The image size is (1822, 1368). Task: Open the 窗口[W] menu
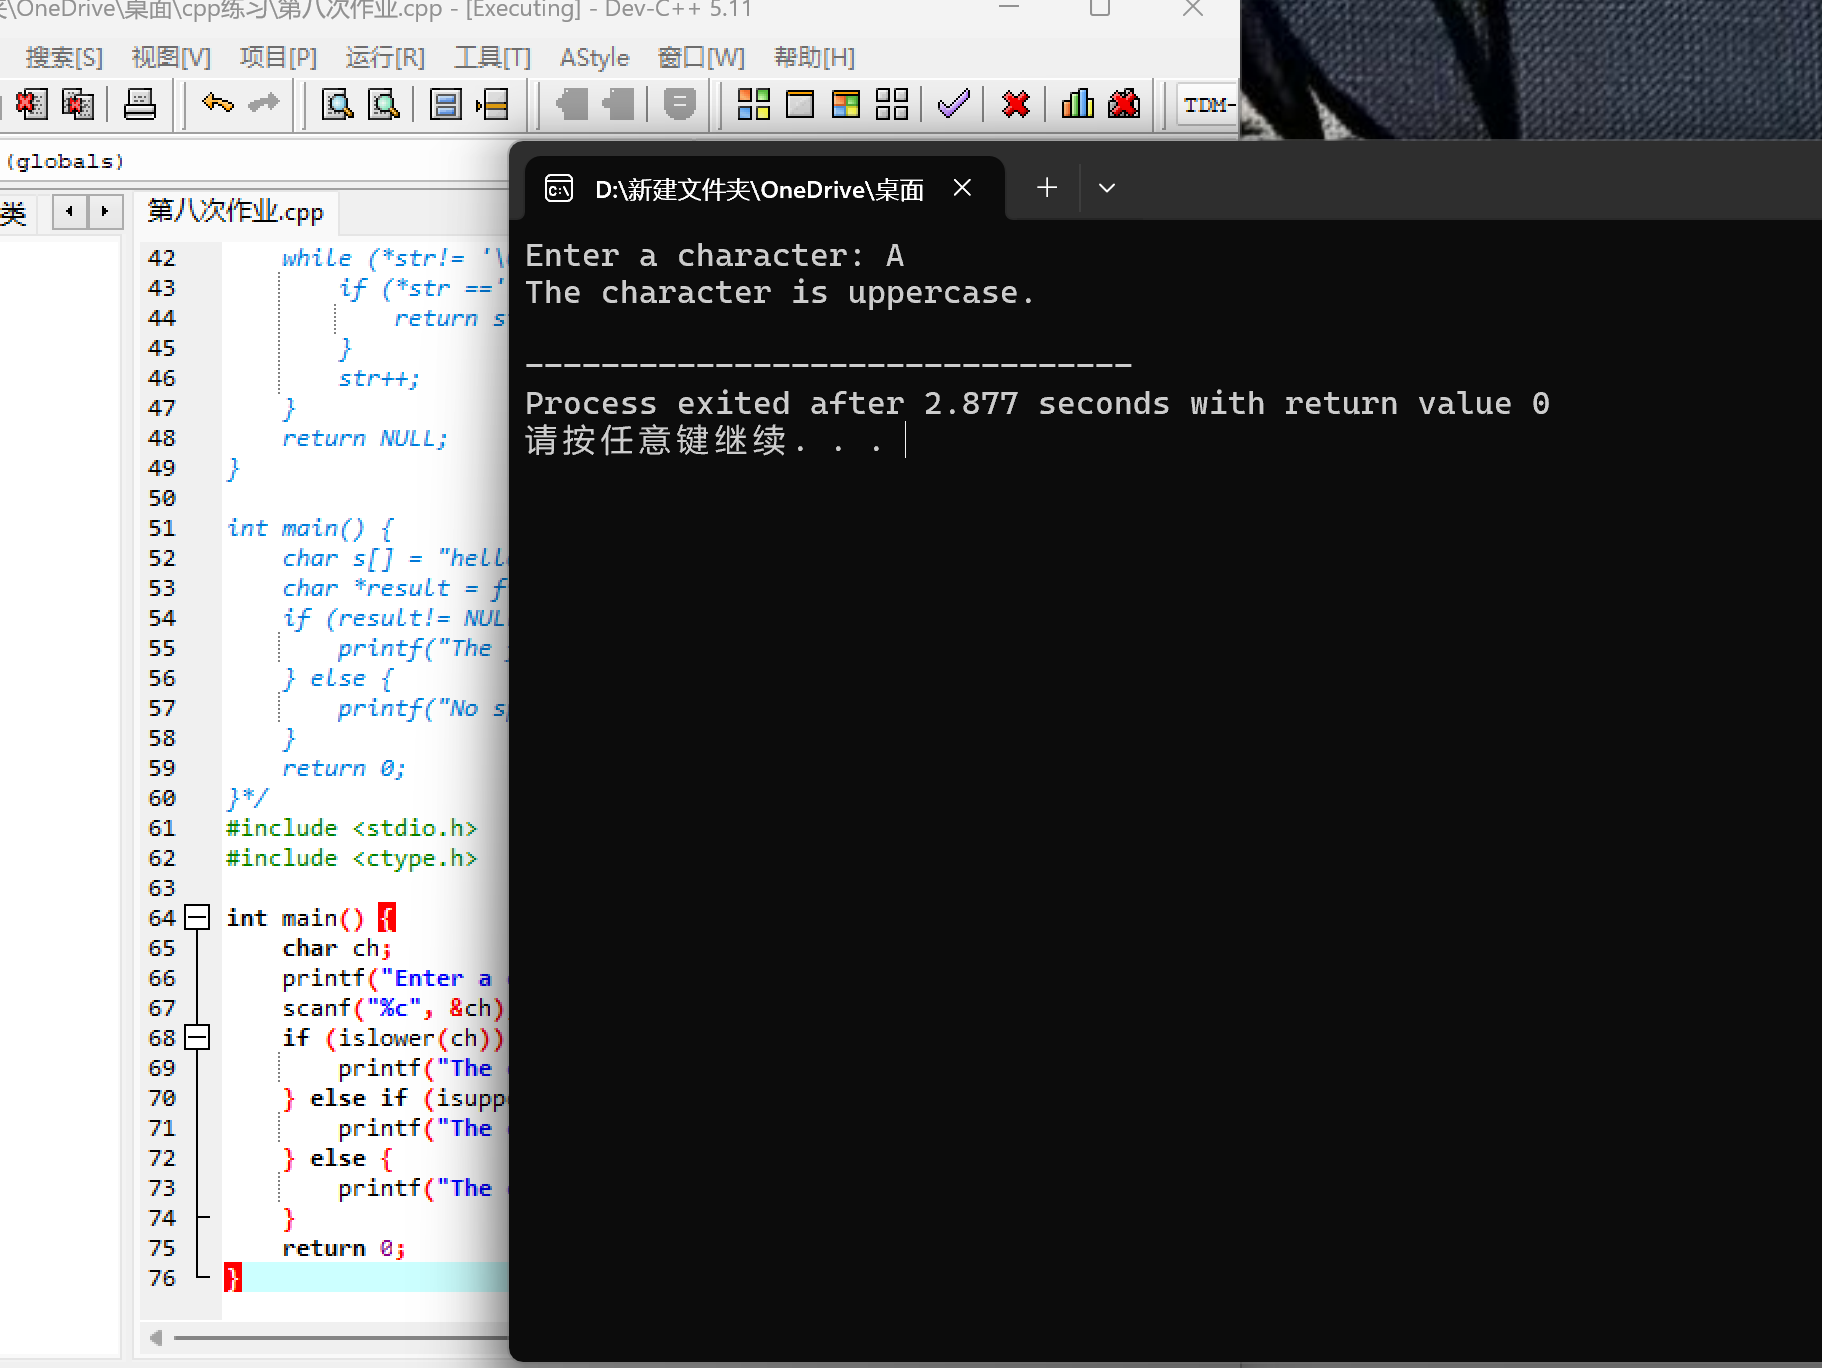(x=701, y=57)
